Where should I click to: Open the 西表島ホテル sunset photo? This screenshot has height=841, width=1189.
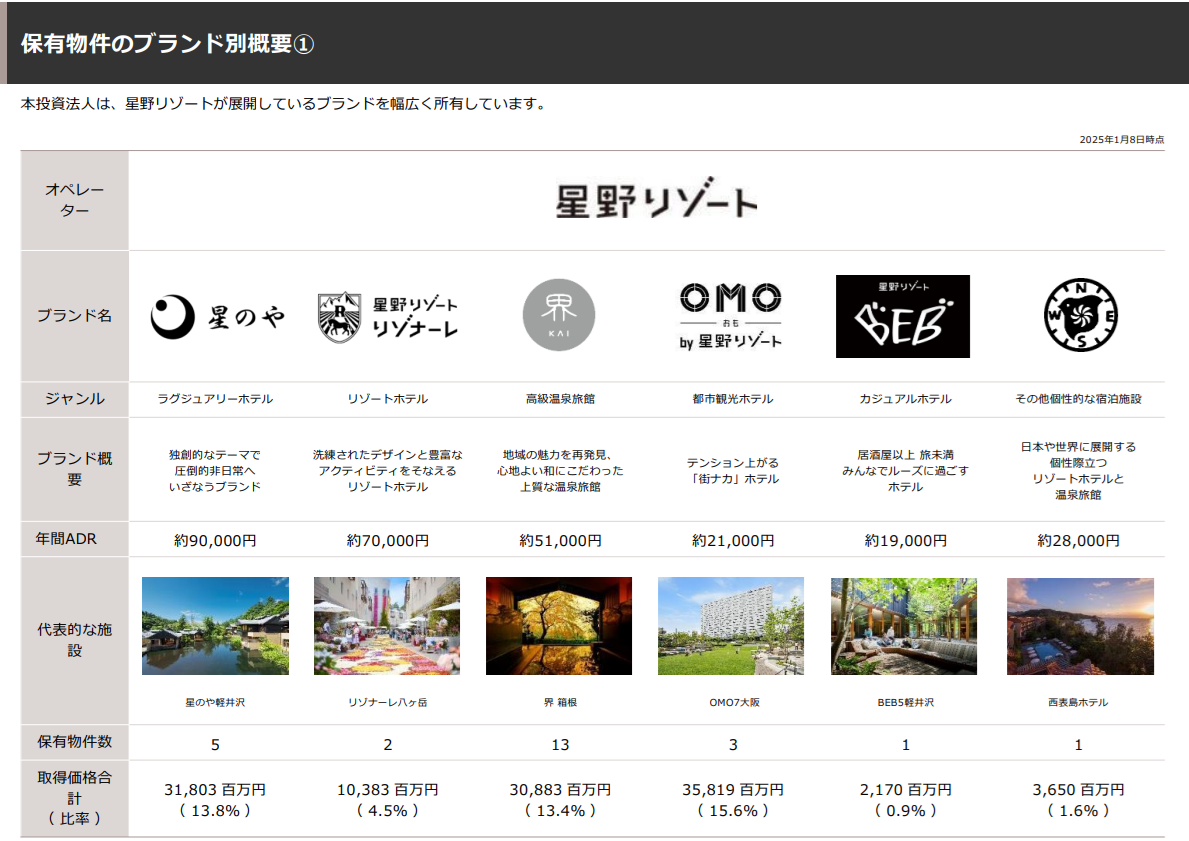click(x=1081, y=626)
